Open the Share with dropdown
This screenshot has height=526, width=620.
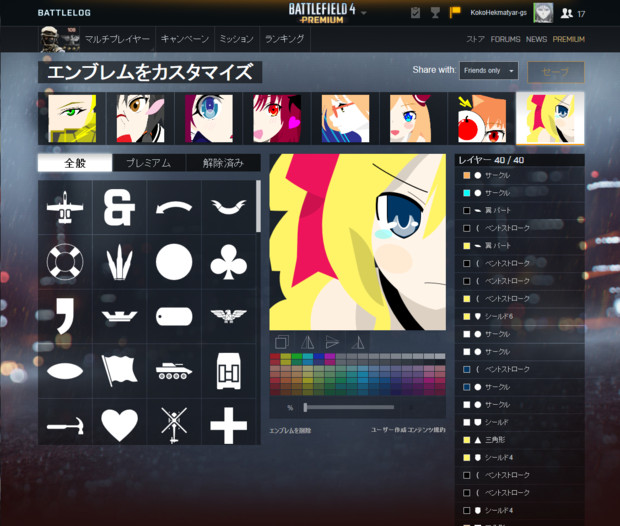click(x=489, y=71)
